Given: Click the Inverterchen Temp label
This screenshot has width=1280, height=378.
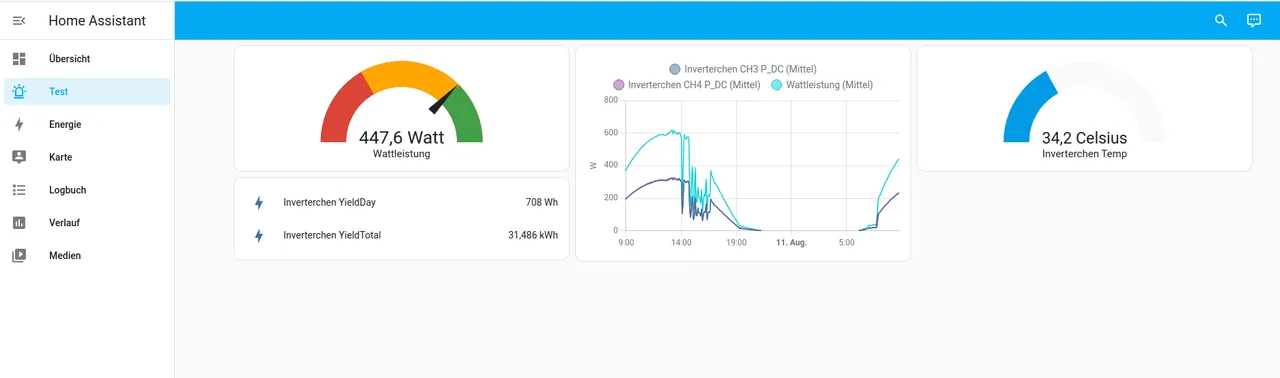Looking at the screenshot, I should [1084, 155].
